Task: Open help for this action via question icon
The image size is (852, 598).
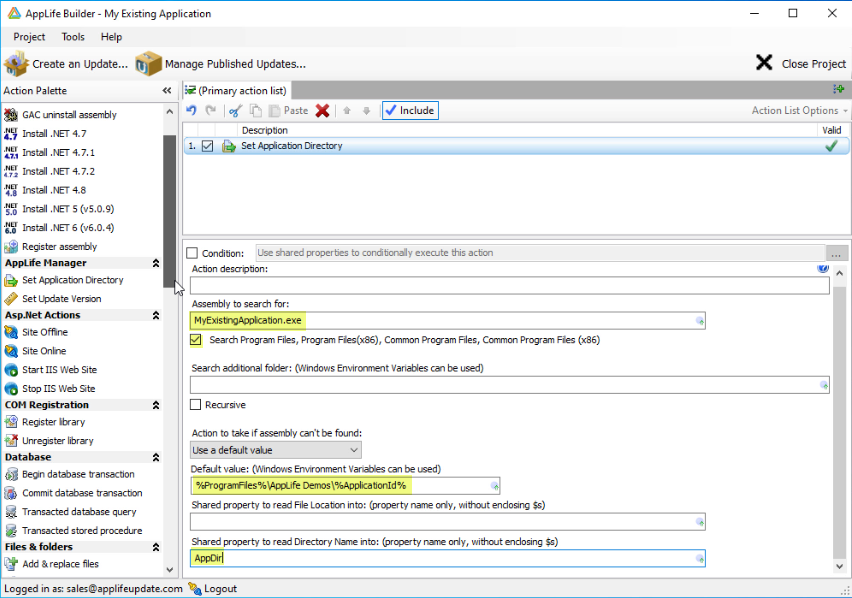Action: point(823,268)
